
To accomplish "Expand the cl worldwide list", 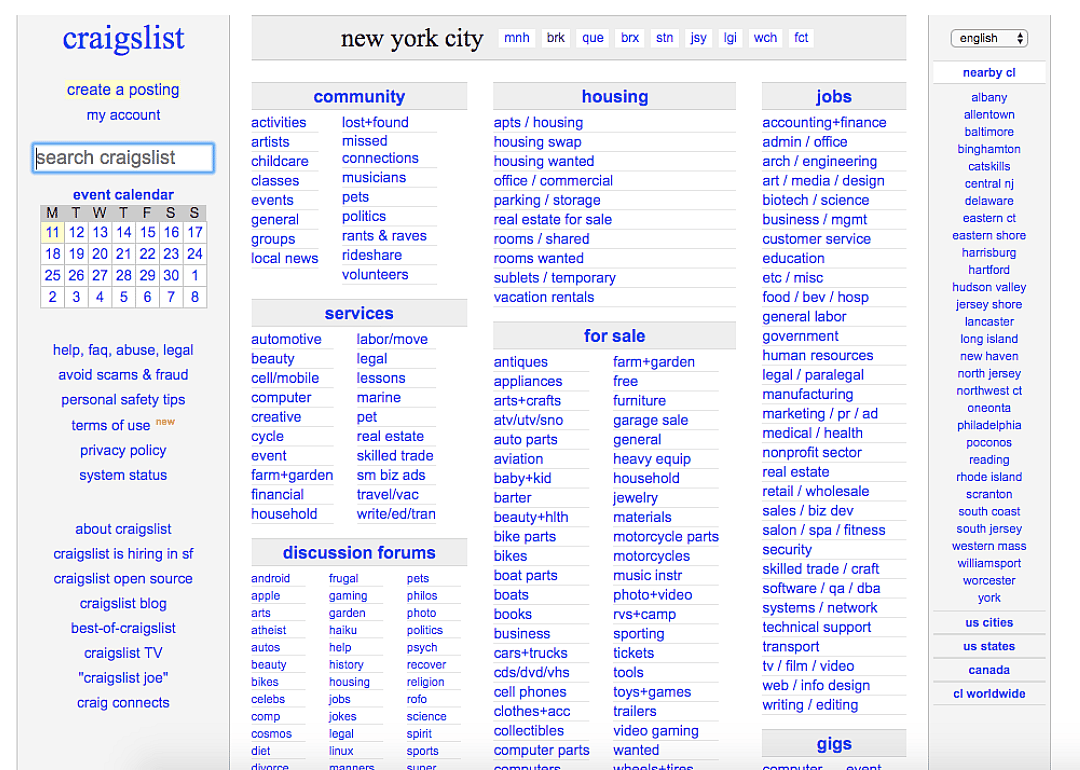I will [x=988, y=694].
